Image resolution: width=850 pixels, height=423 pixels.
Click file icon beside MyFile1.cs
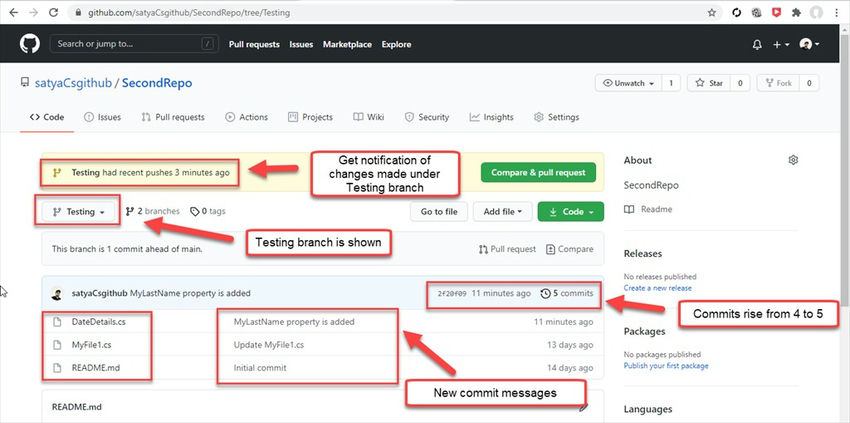click(57, 345)
